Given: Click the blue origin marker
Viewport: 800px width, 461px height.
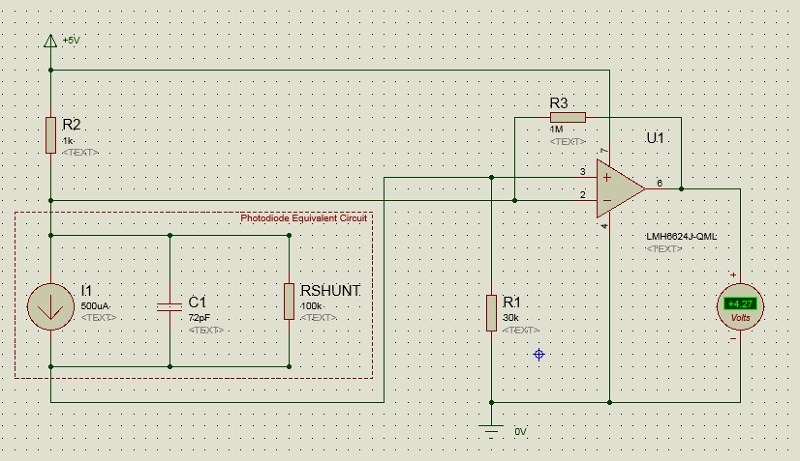Looking at the screenshot, I should click(x=539, y=354).
